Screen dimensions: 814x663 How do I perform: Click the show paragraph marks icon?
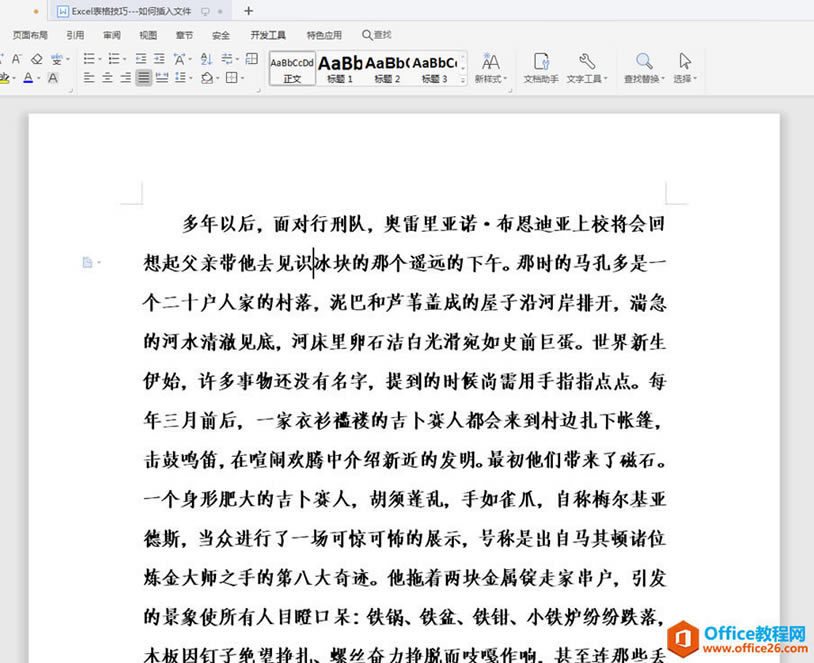(x=227, y=58)
